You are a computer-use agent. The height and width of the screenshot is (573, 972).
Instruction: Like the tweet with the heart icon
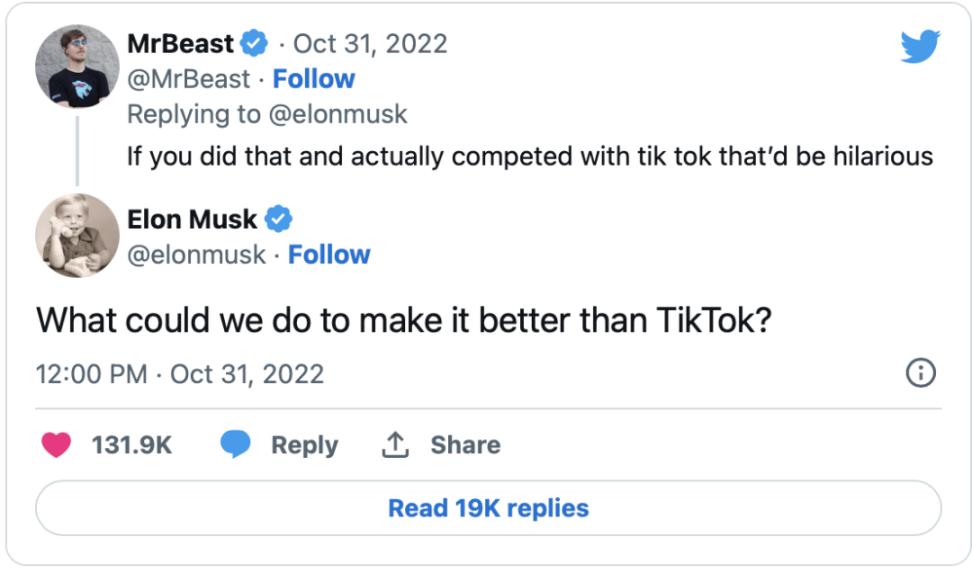click(56, 445)
